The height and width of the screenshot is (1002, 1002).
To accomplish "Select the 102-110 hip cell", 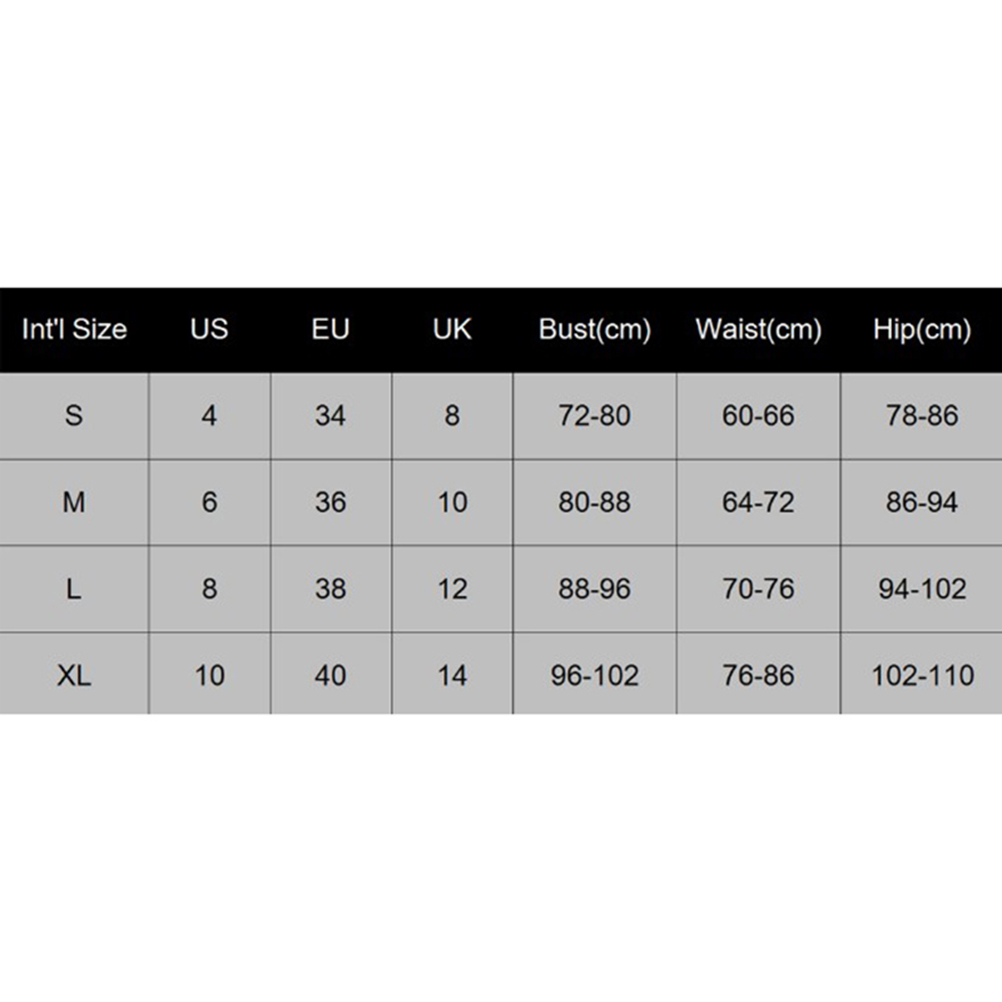I will tap(922, 675).
